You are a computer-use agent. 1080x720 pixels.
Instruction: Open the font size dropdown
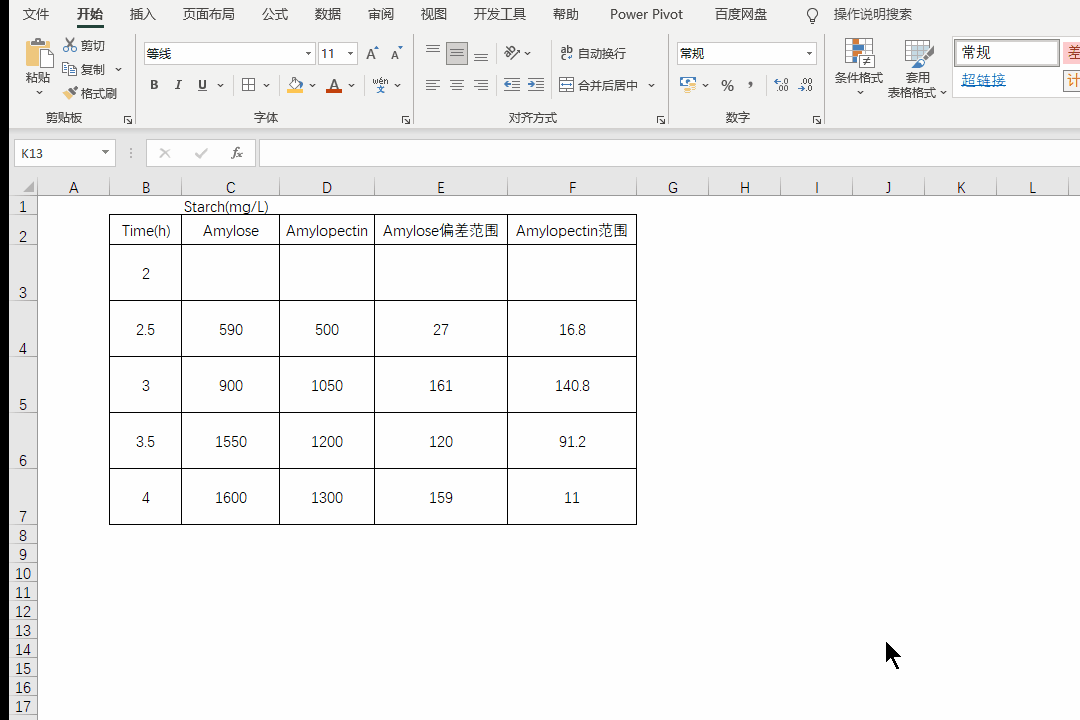pyautogui.click(x=351, y=53)
